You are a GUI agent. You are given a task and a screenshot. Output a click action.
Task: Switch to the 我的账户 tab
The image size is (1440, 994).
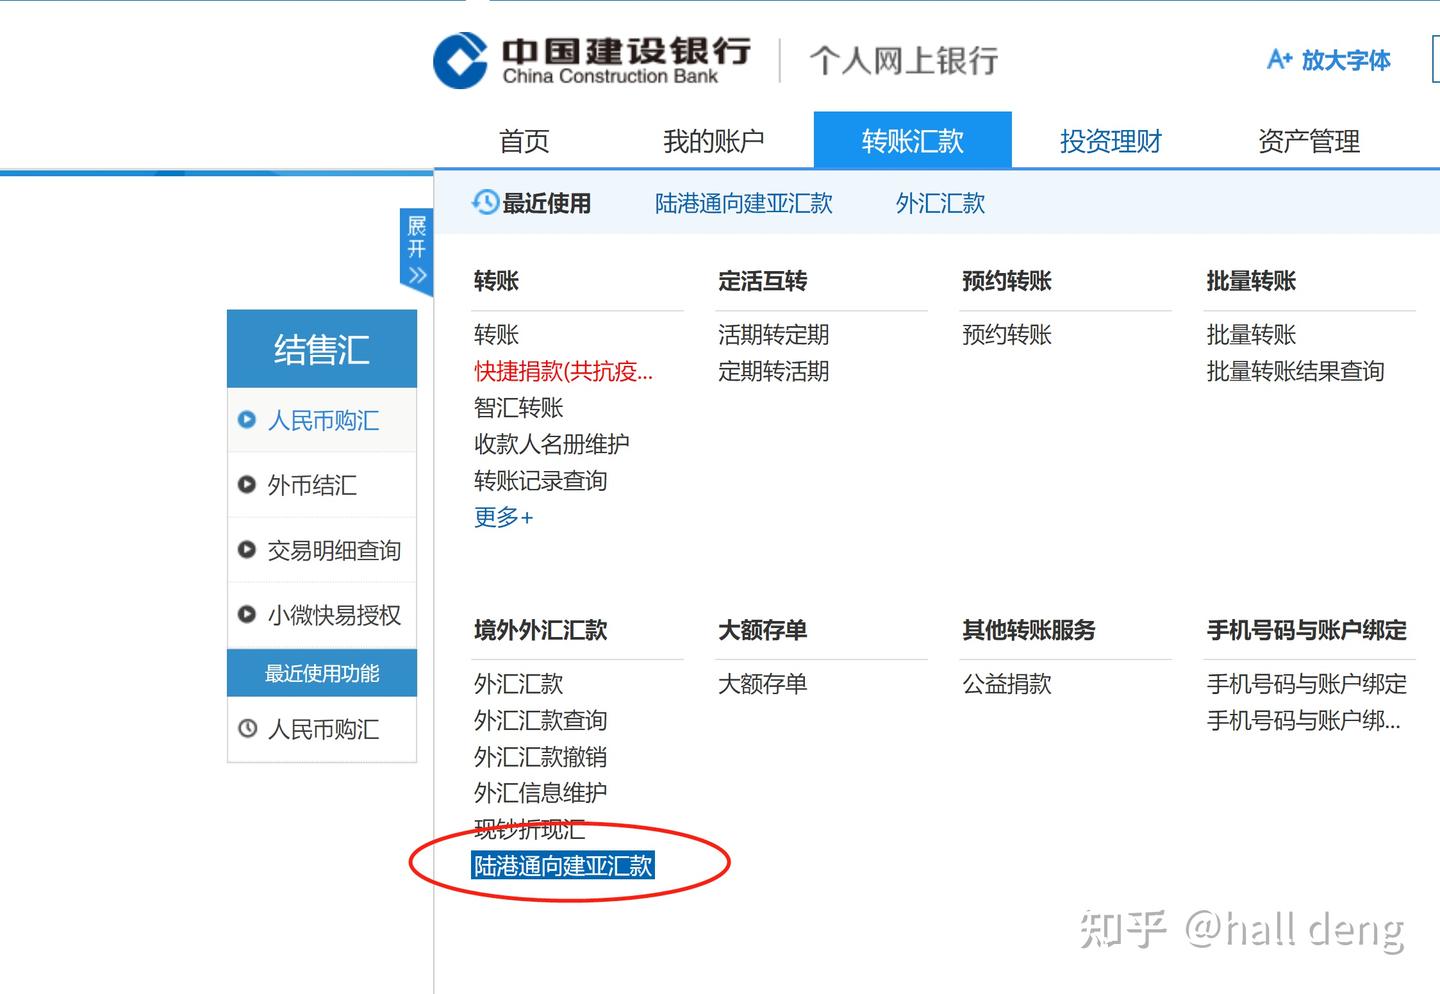click(713, 140)
